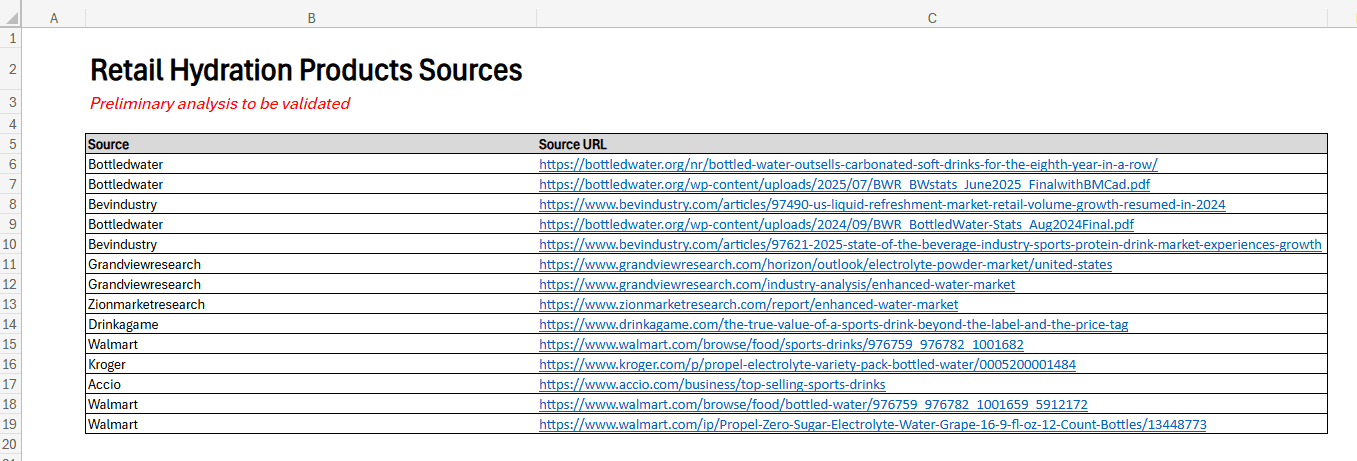Image resolution: width=1357 pixels, height=461 pixels.
Task: Select the 'Bottledwater' cell in row 9
Action: [311, 224]
